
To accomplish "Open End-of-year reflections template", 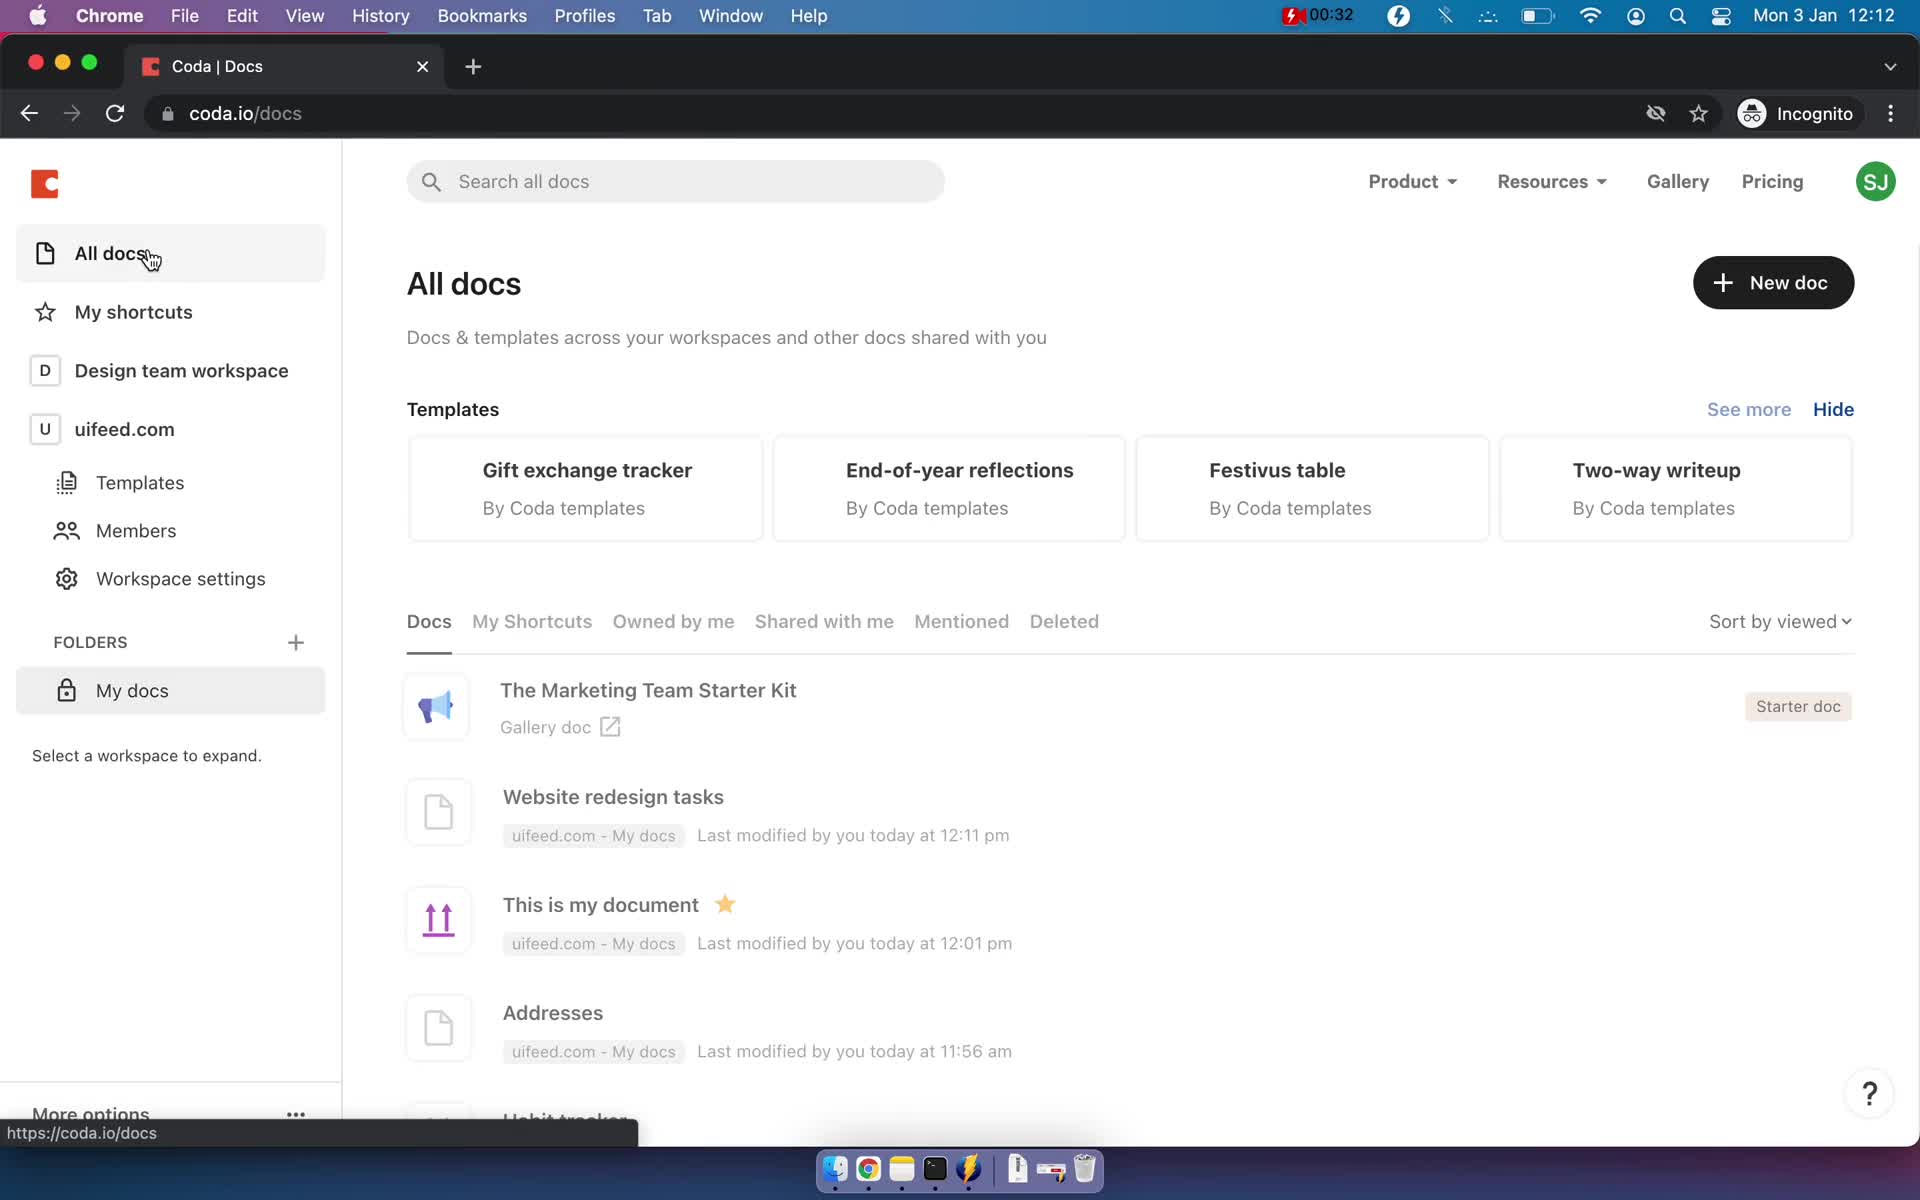I will click(x=949, y=489).
